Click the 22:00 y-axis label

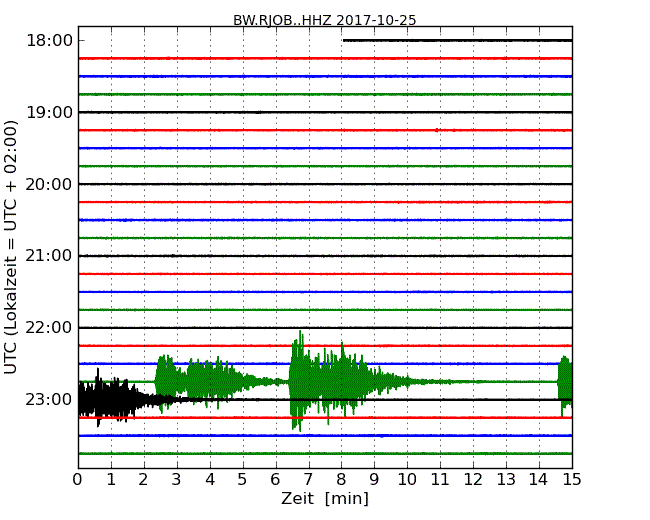(x=49, y=328)
